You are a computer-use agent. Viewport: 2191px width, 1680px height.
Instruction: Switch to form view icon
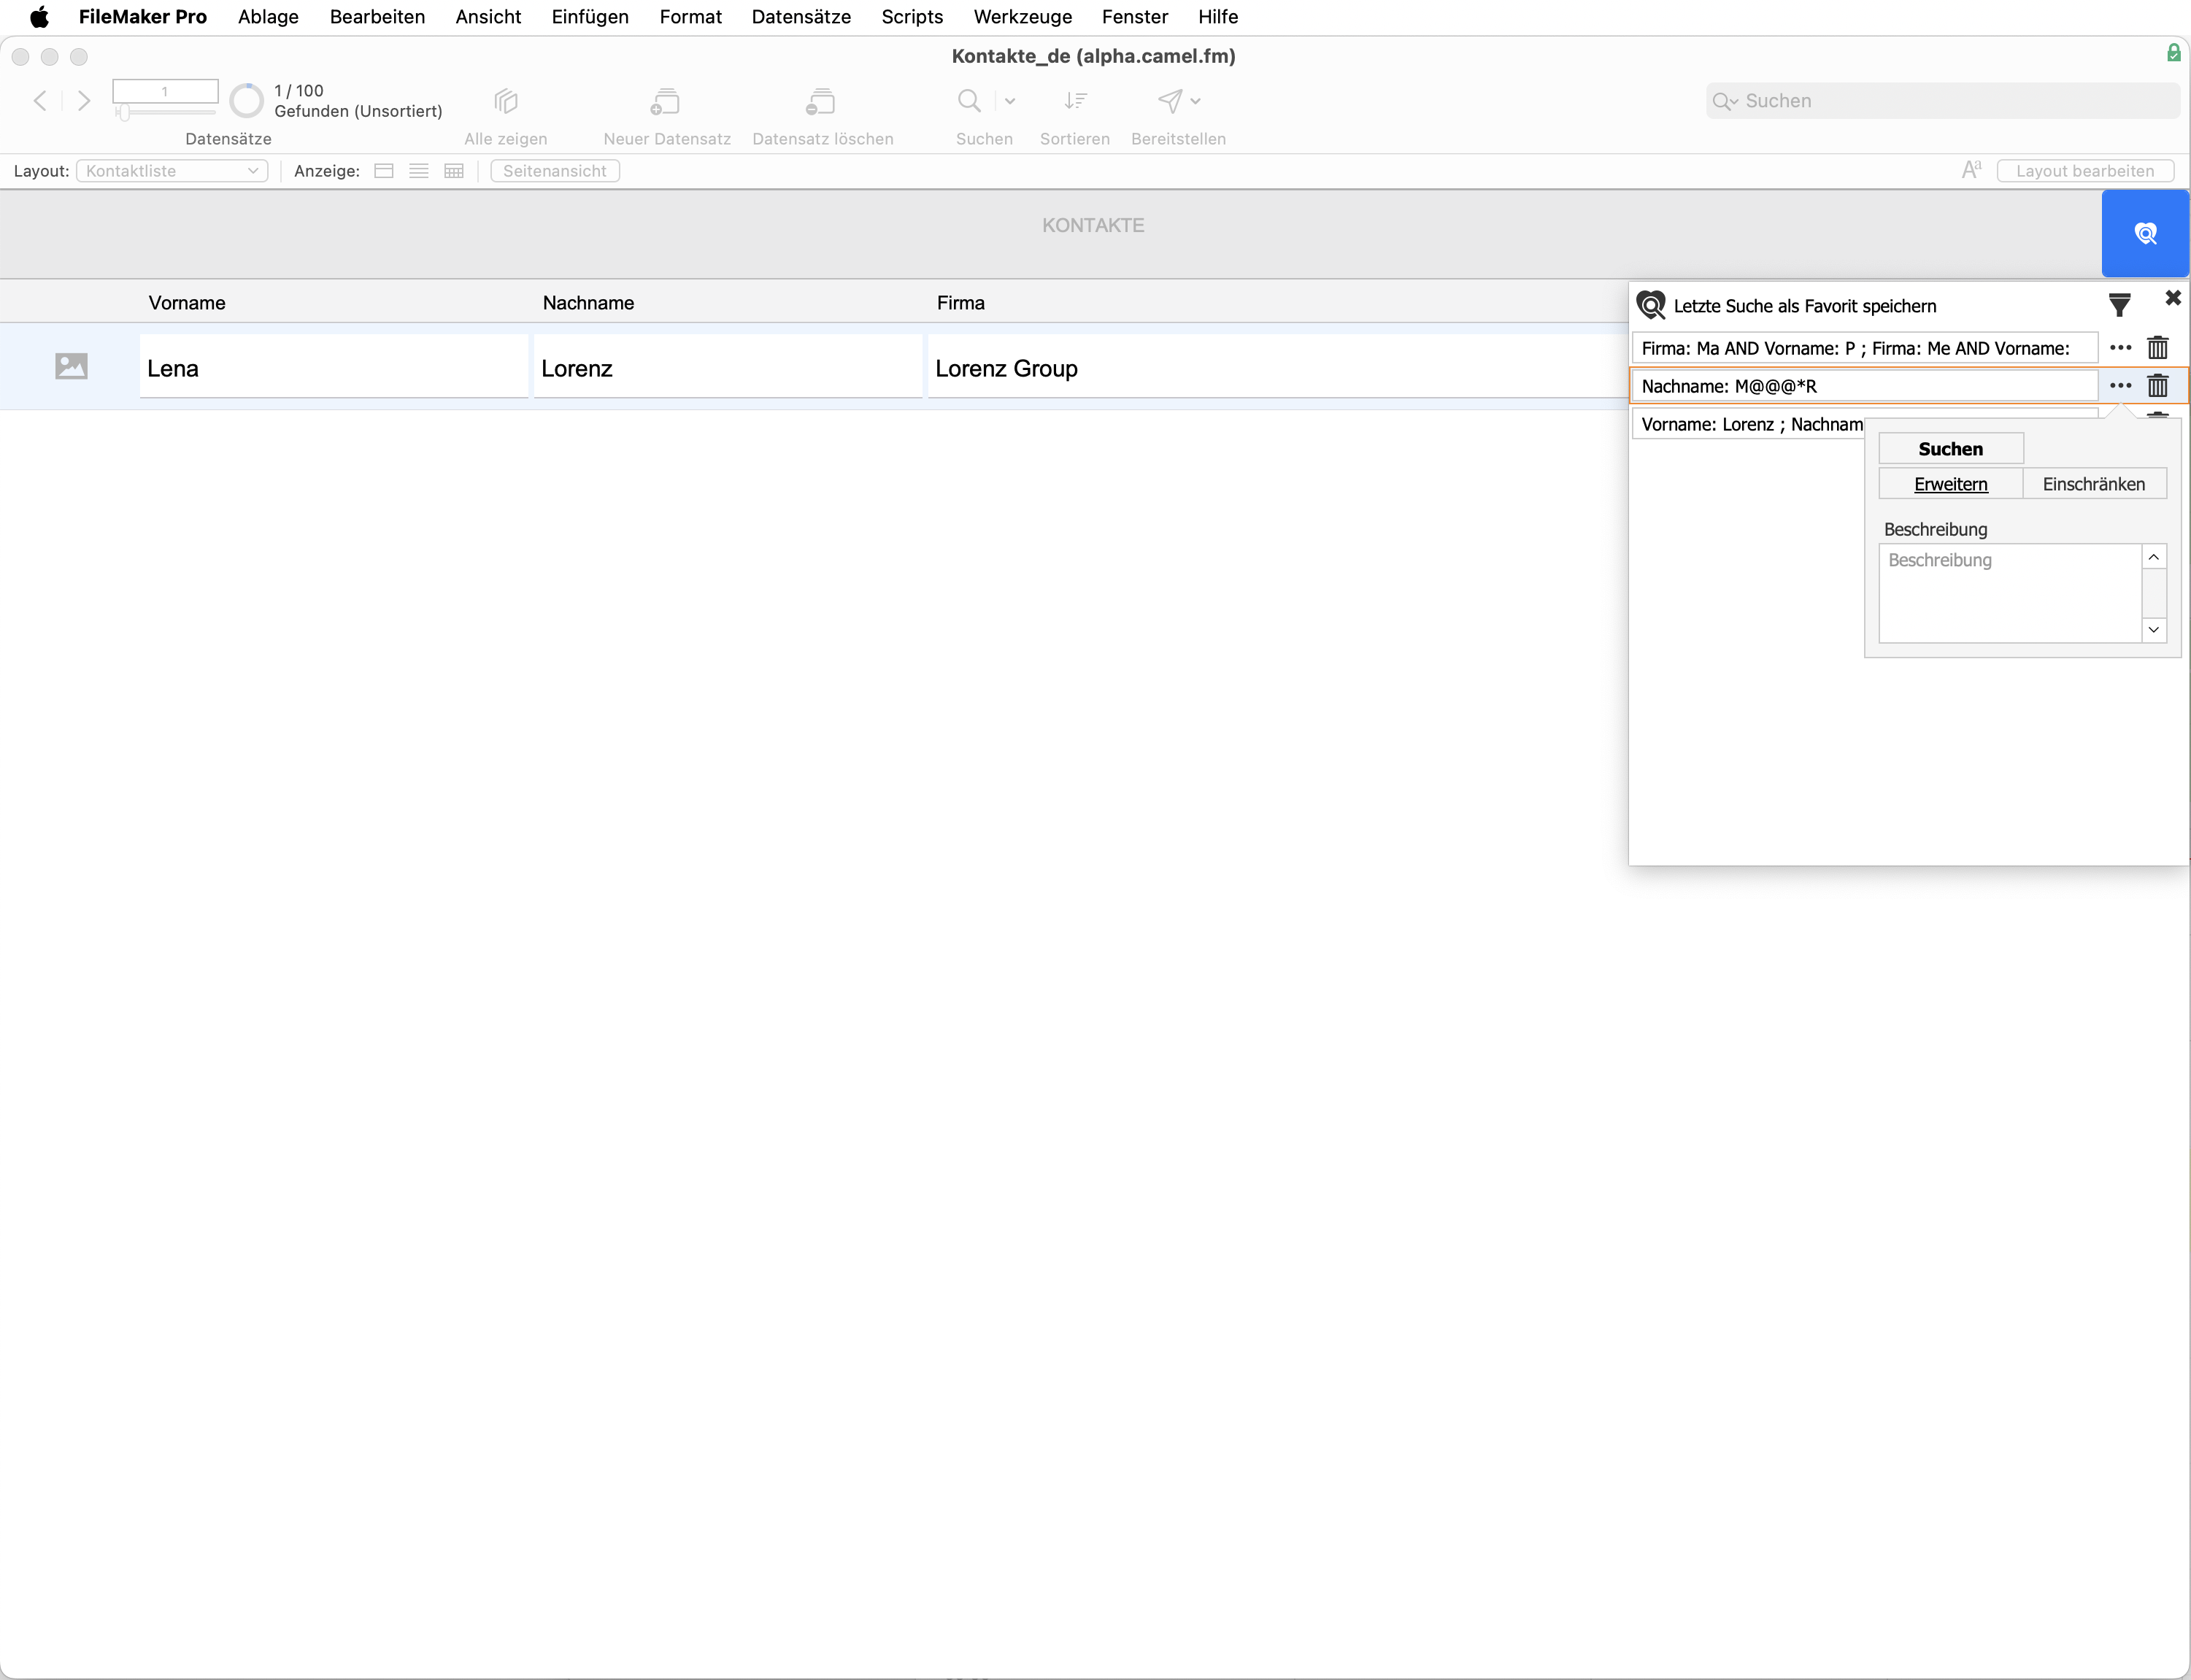[384, 171]
